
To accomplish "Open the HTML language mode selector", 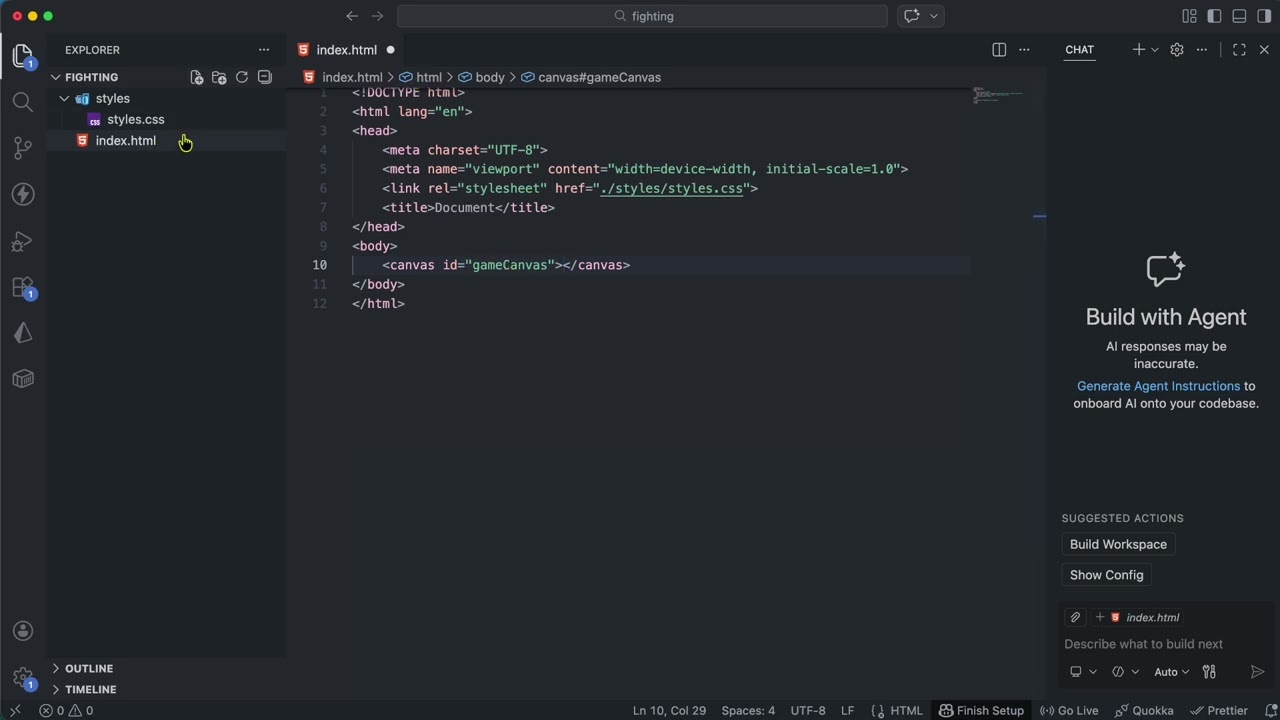I will (x=906, y=711).
